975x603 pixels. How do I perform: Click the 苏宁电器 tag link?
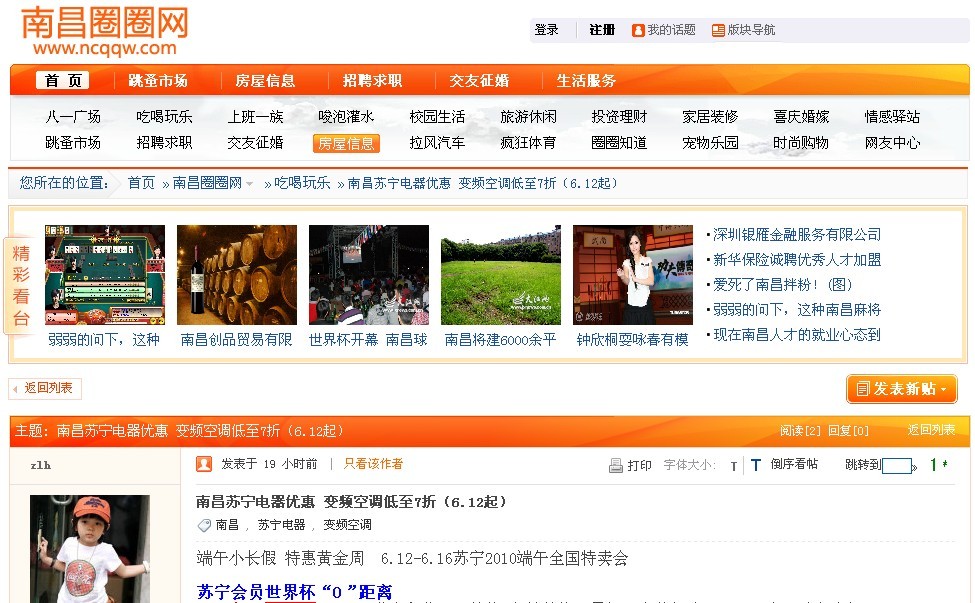[x=281, y=525]
